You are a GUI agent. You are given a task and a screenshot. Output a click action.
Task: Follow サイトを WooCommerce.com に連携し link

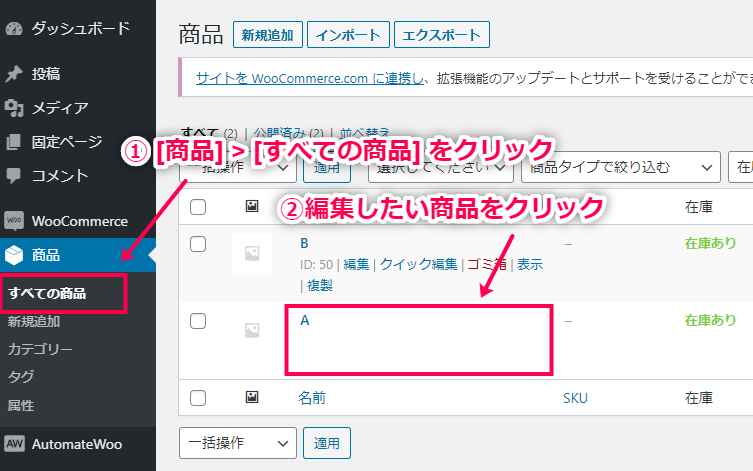pyautogui.click(x=310, y=78)
